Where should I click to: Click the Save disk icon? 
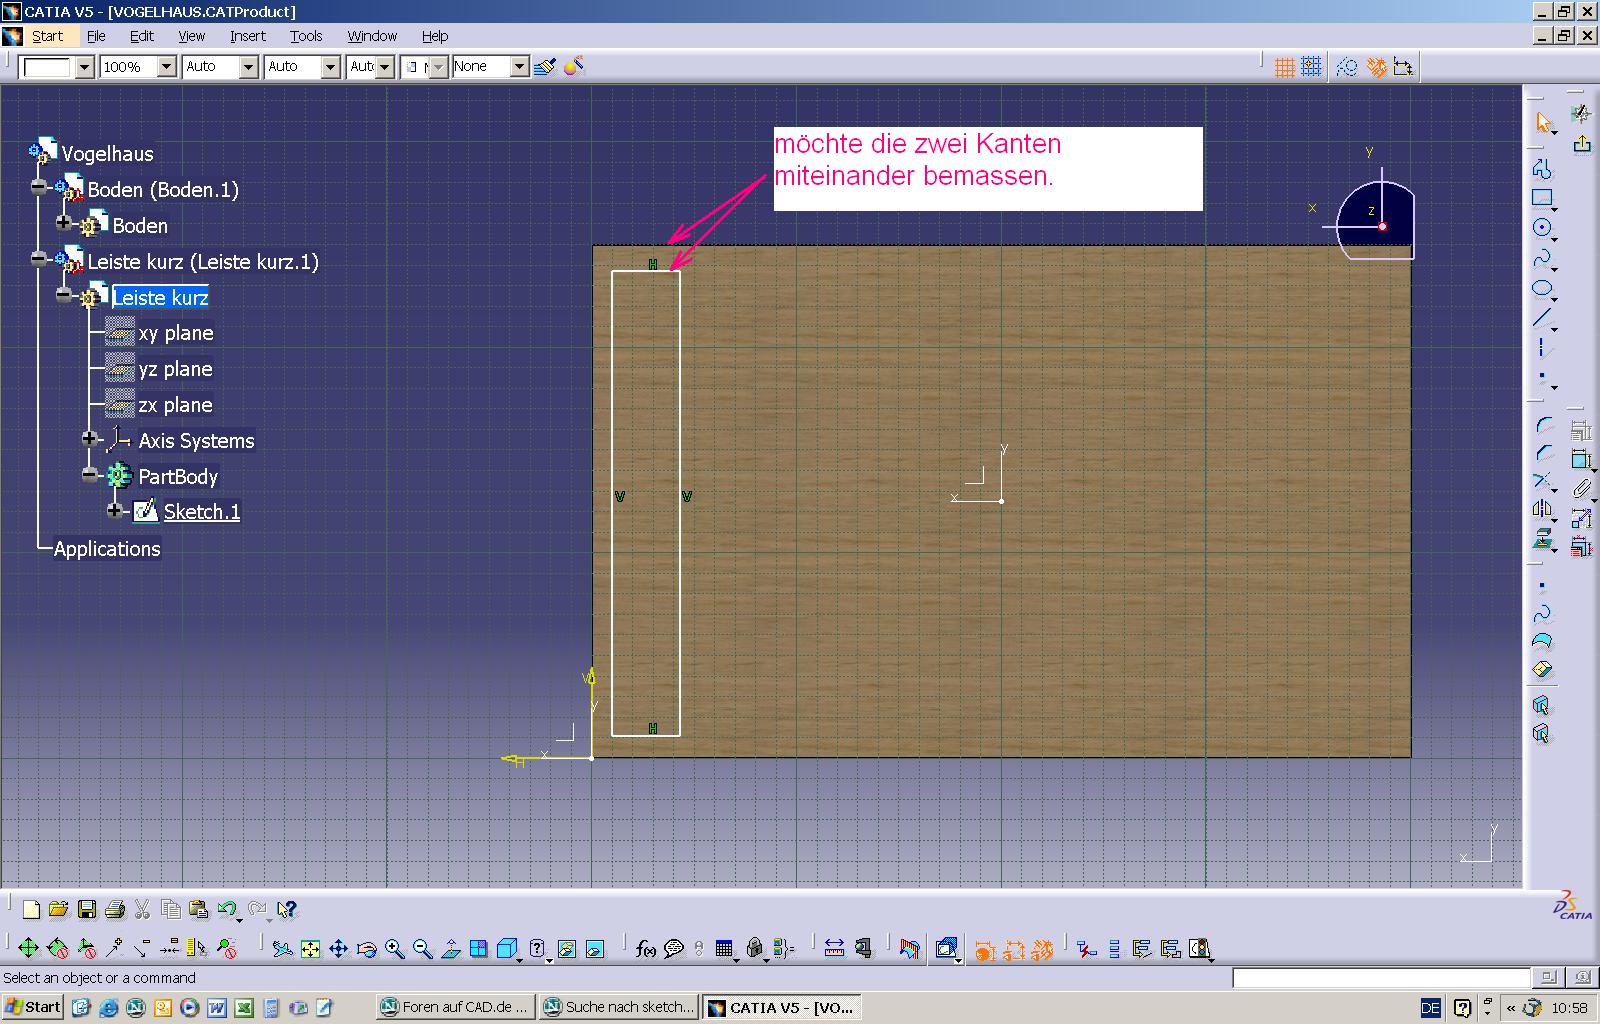(x=86, y=909)
